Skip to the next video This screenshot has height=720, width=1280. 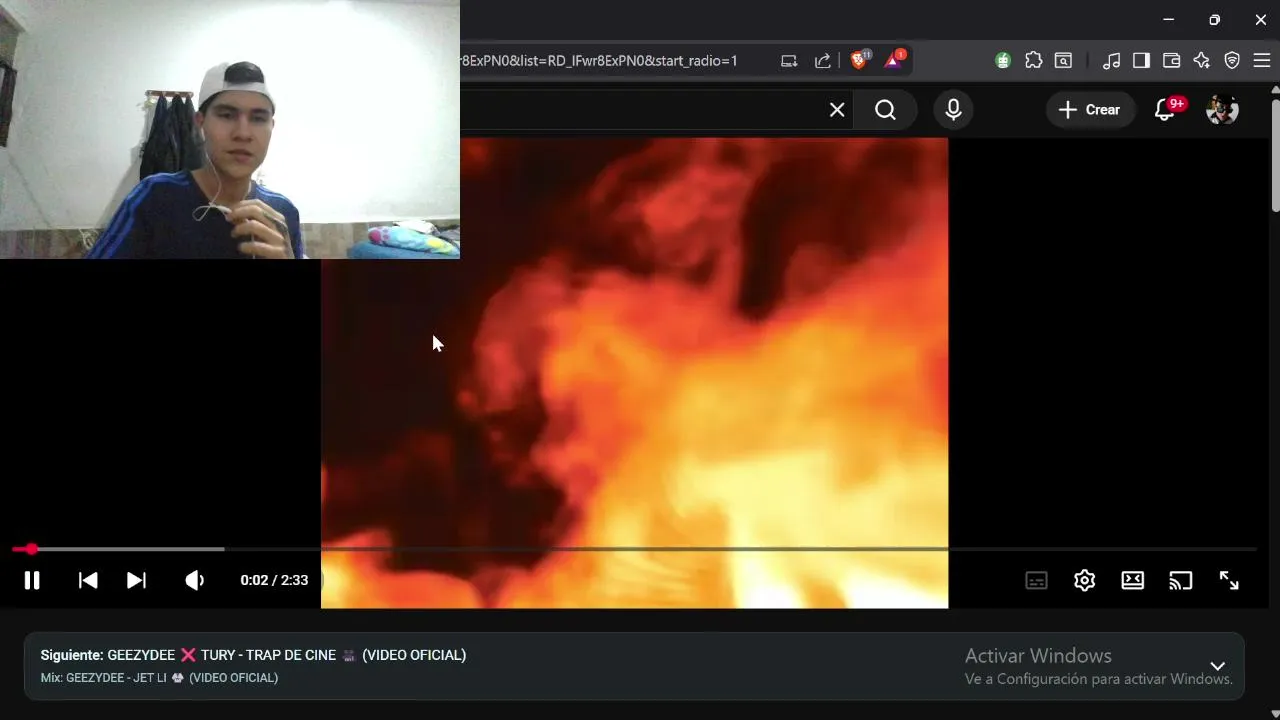137,580
